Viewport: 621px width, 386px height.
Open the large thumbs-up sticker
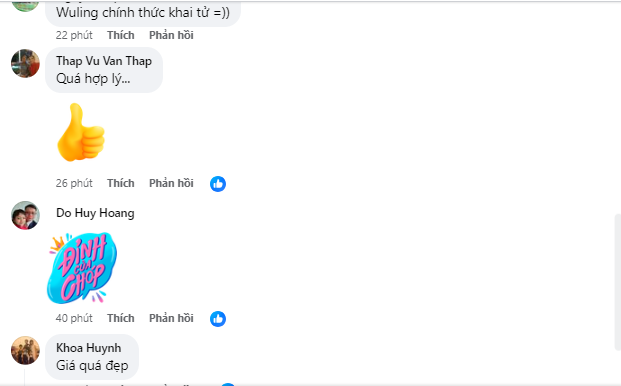tap(81, 132)
